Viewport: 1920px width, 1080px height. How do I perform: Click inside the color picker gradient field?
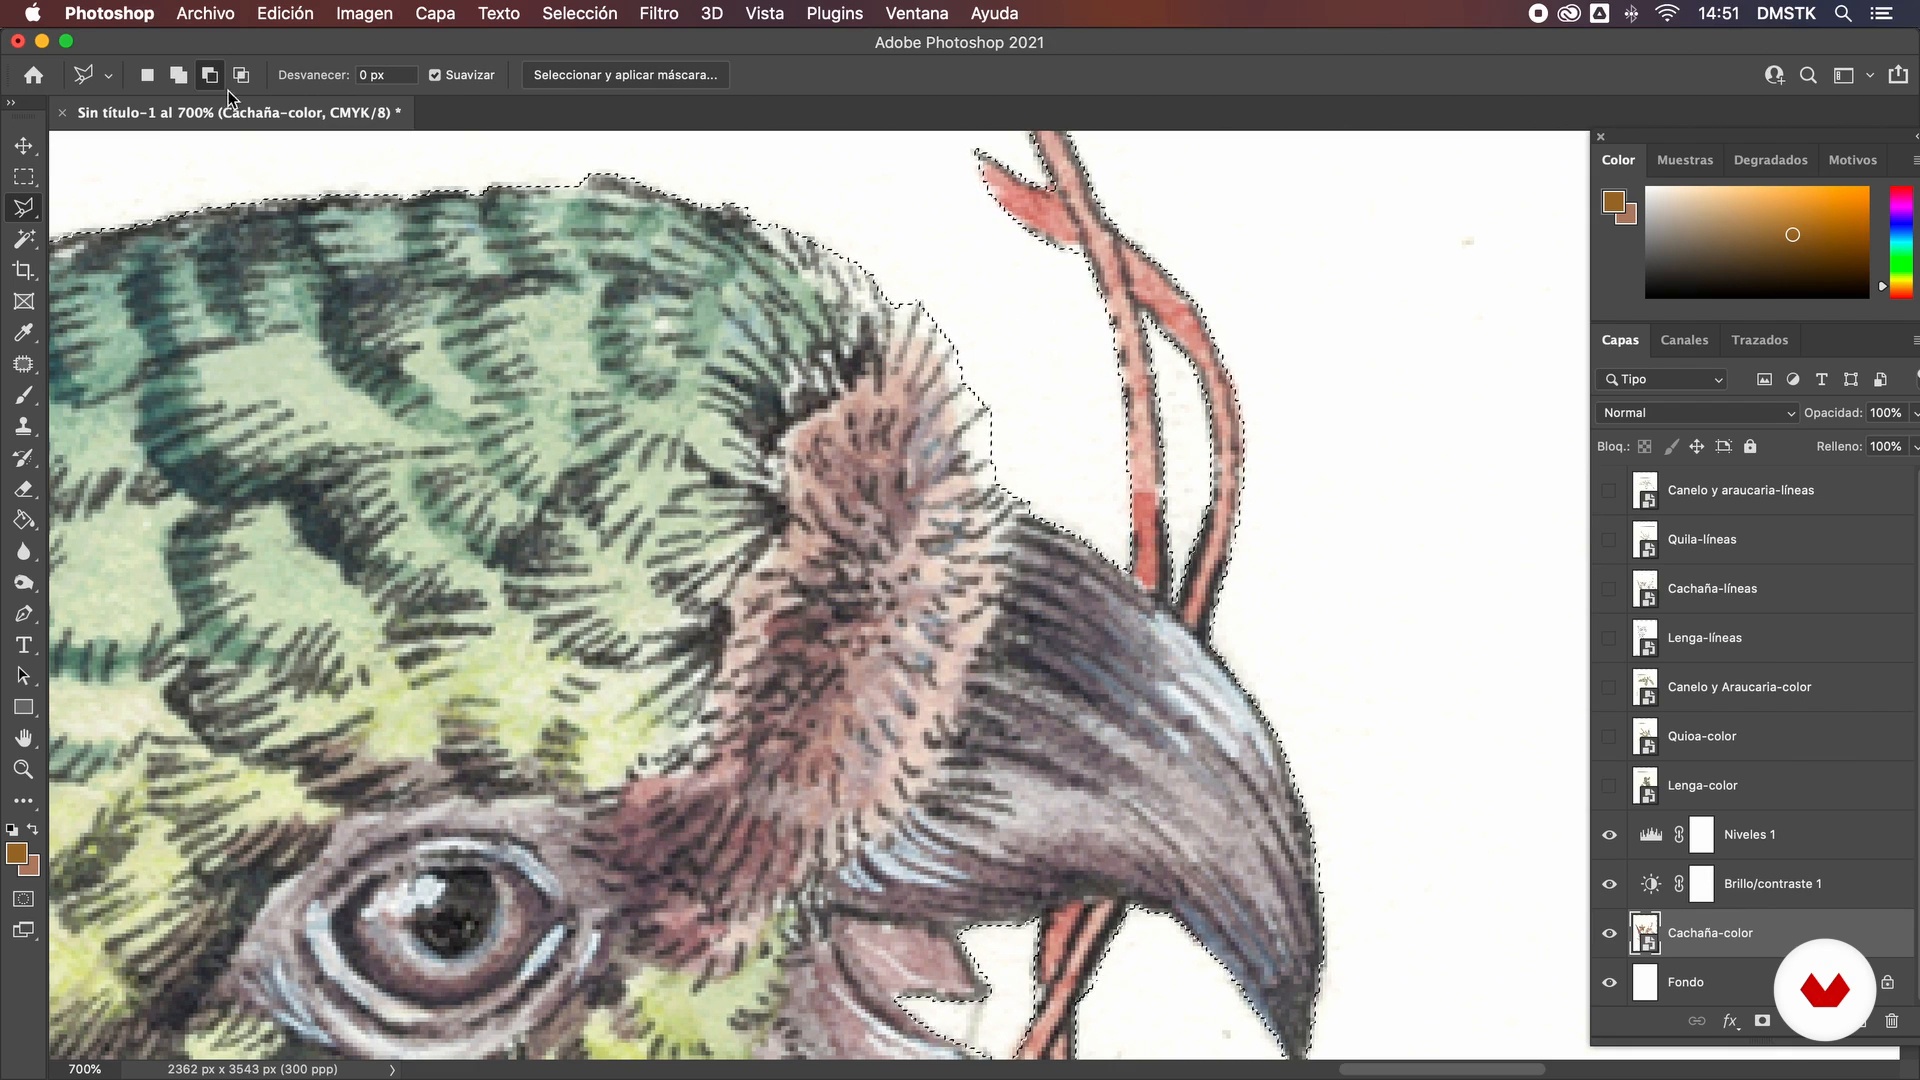pos(1757,242)
